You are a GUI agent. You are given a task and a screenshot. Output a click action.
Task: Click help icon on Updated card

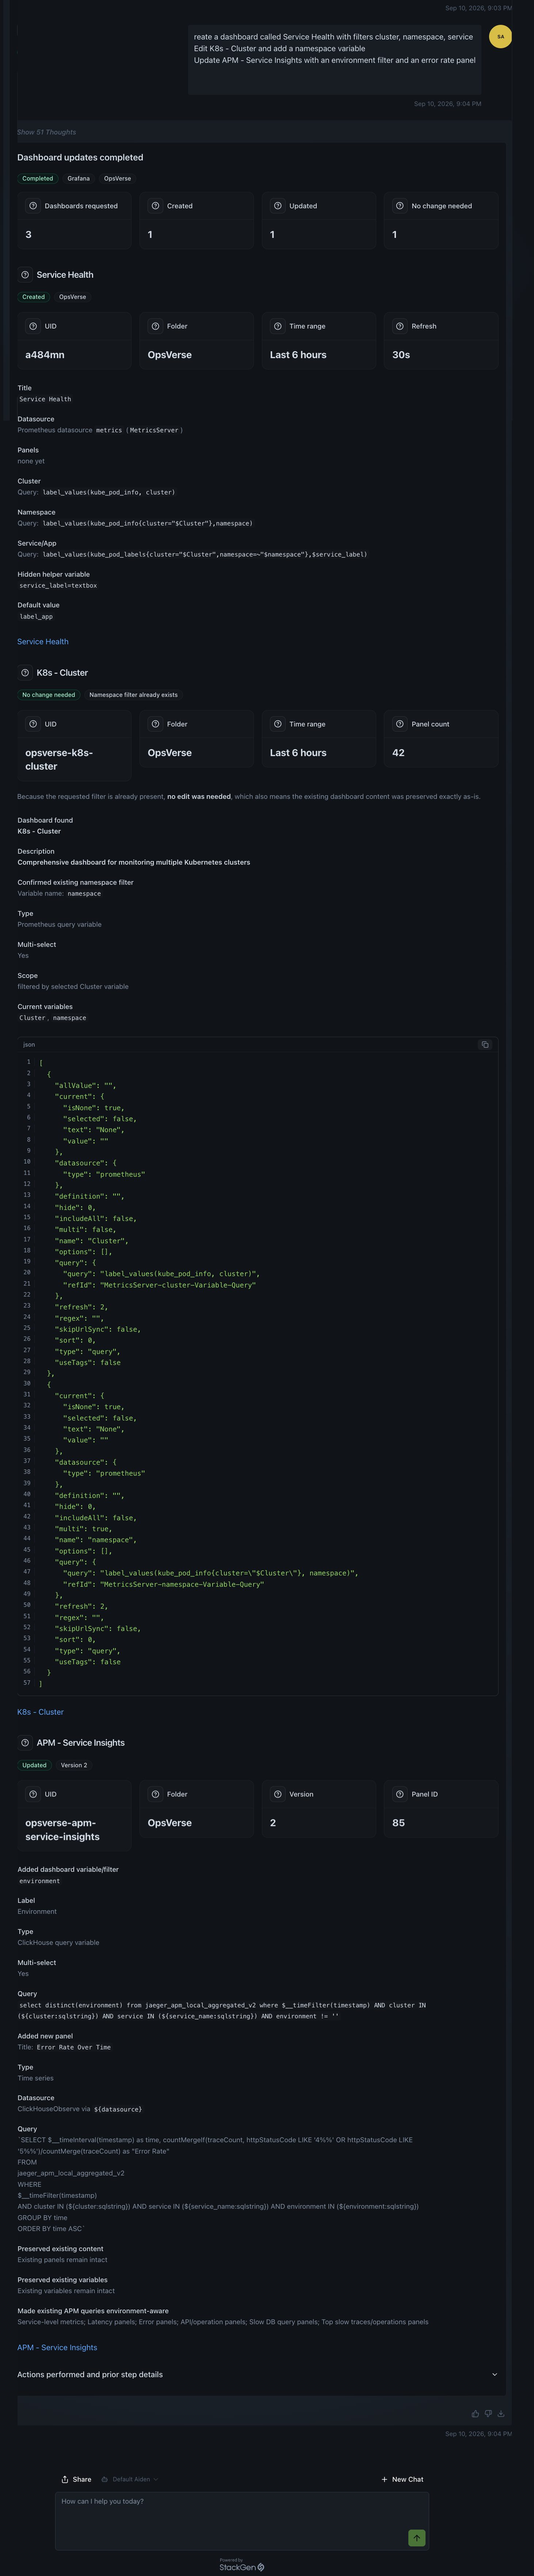(278, 206)
